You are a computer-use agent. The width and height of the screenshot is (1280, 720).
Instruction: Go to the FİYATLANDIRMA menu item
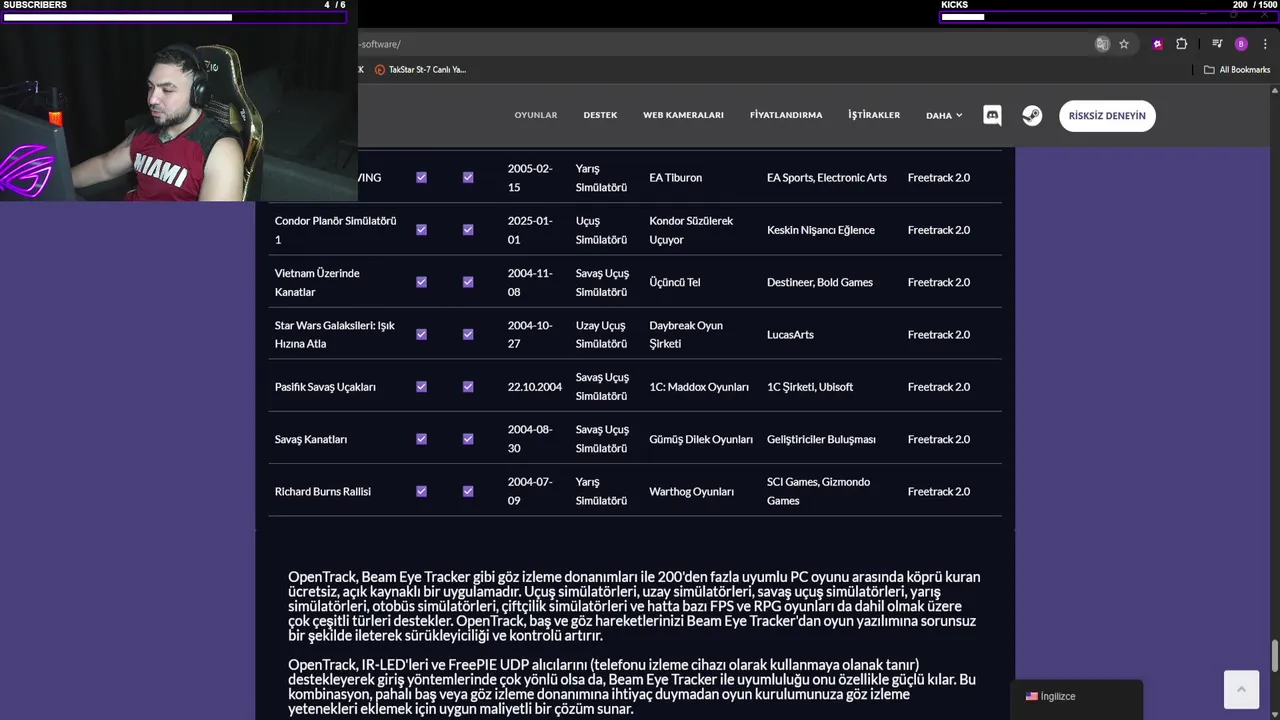tap(786, 115)
